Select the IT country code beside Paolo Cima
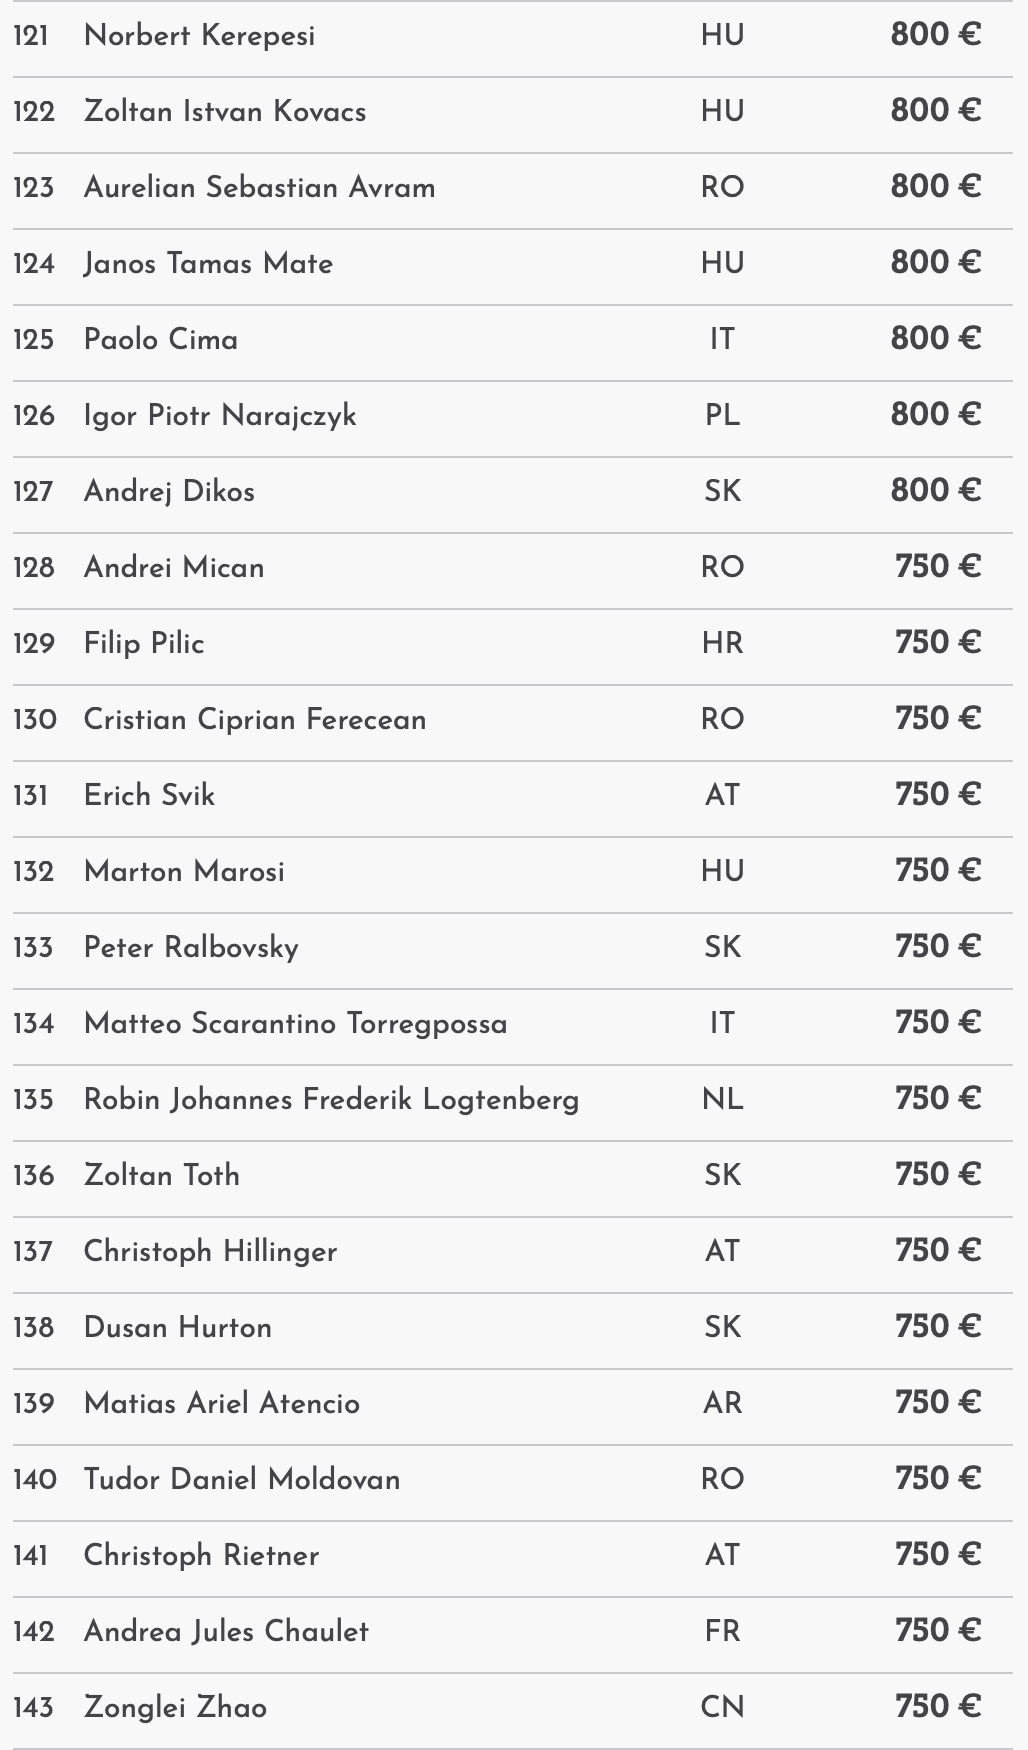Viewport: 1028px width, 1750px height. 722,339
